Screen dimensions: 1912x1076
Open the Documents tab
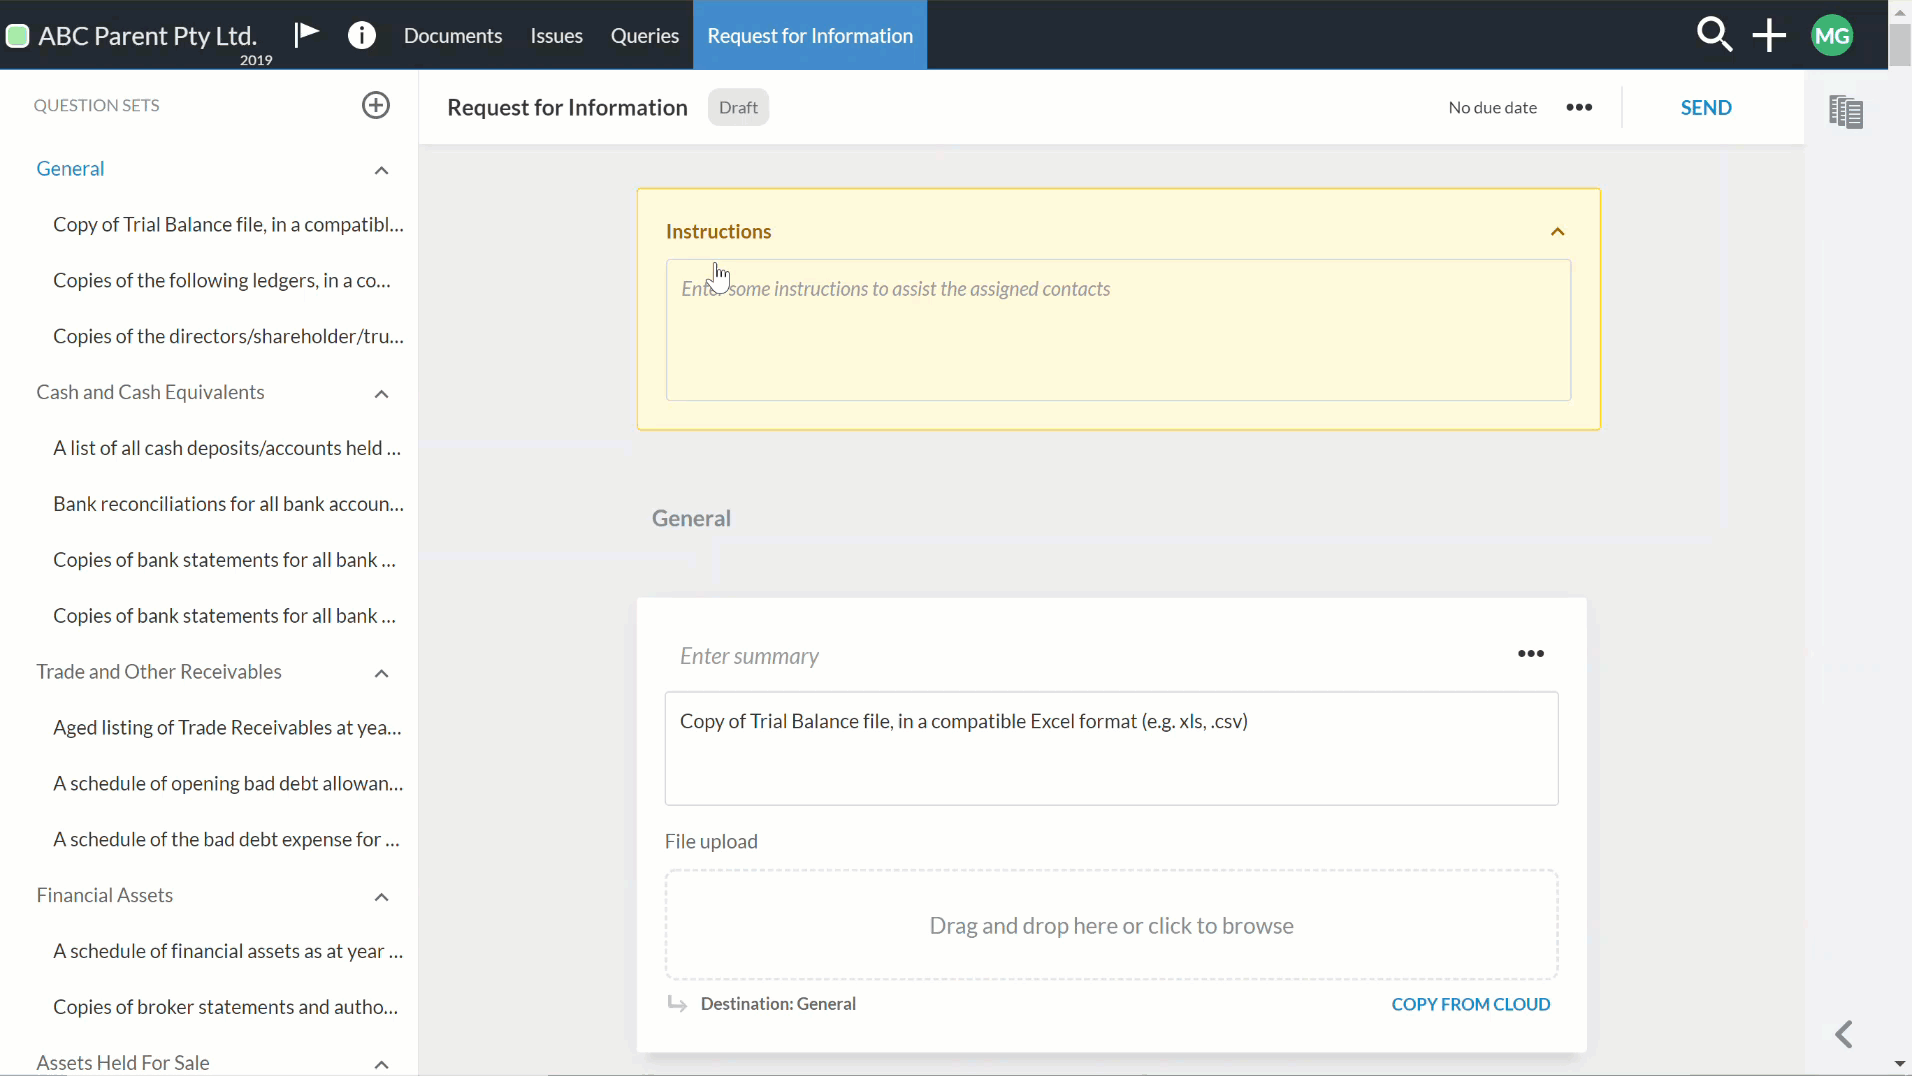point(453,36)
